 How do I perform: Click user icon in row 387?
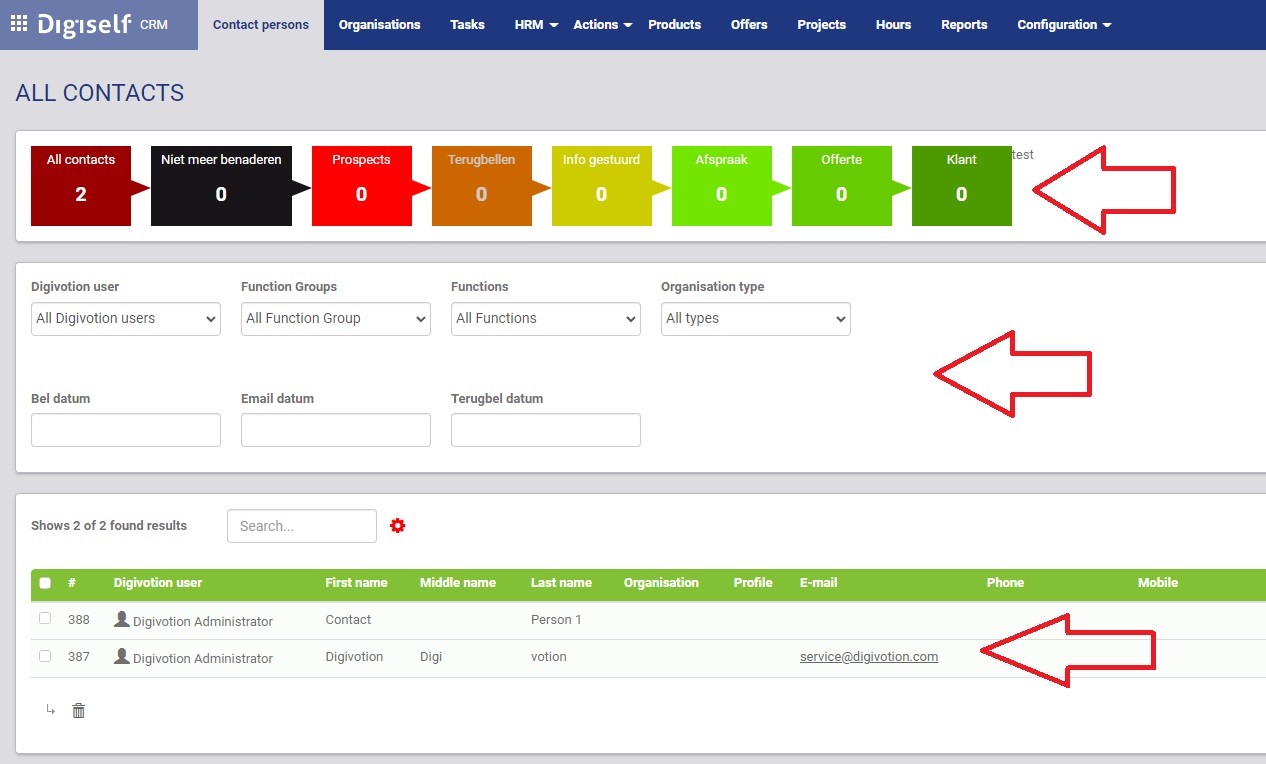click(x=122, y=657)
